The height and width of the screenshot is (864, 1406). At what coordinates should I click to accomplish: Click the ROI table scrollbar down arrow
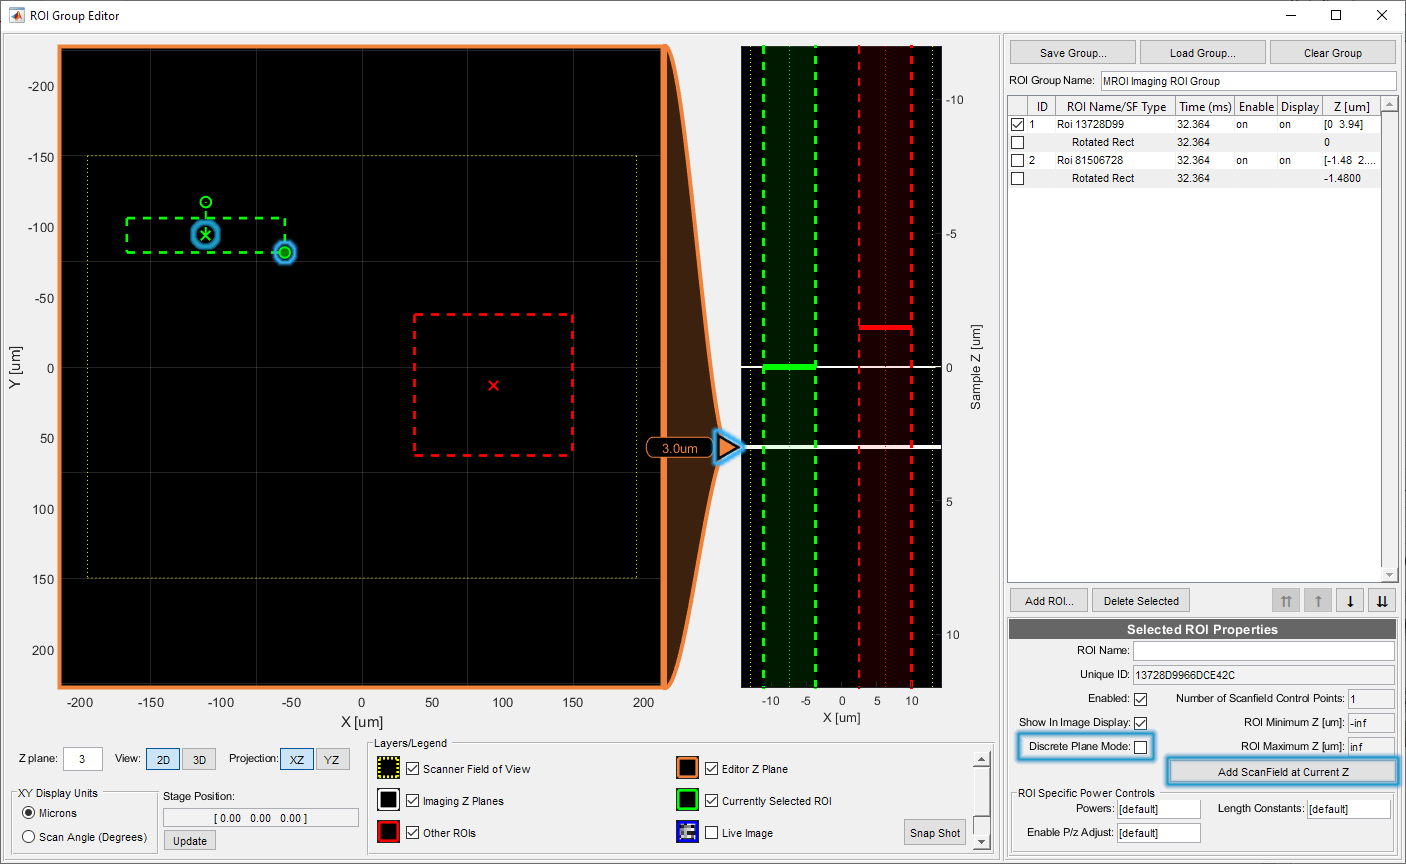point(1389,575)
